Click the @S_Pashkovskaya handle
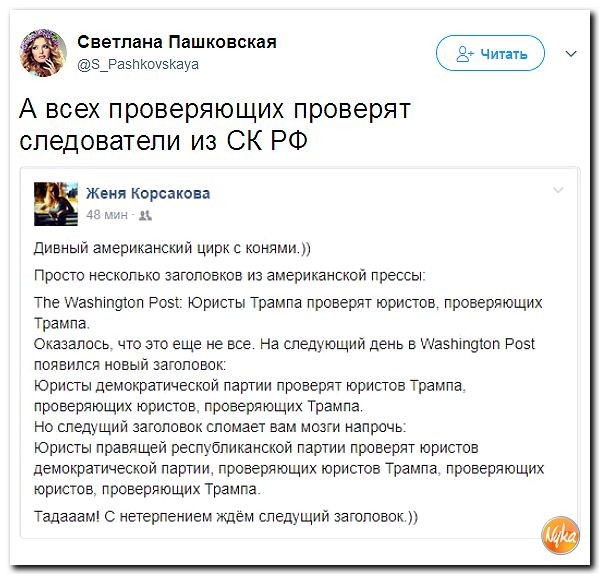601x576 pixels. tap(138, 64)
